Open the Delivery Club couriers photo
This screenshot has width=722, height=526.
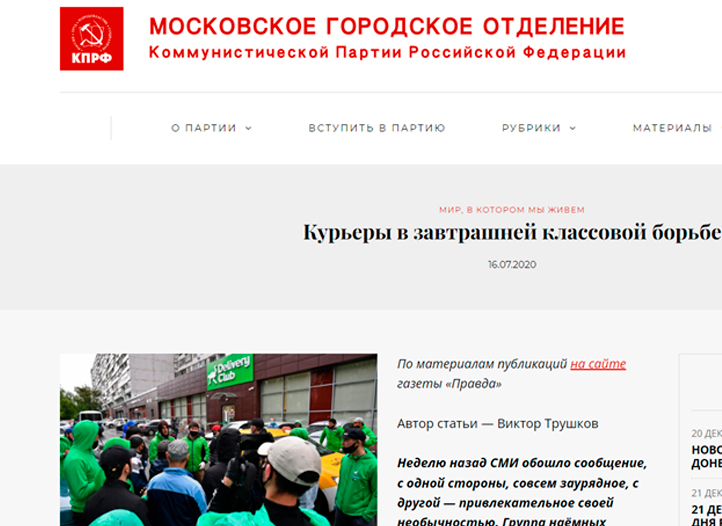click(x=218, y=440)
